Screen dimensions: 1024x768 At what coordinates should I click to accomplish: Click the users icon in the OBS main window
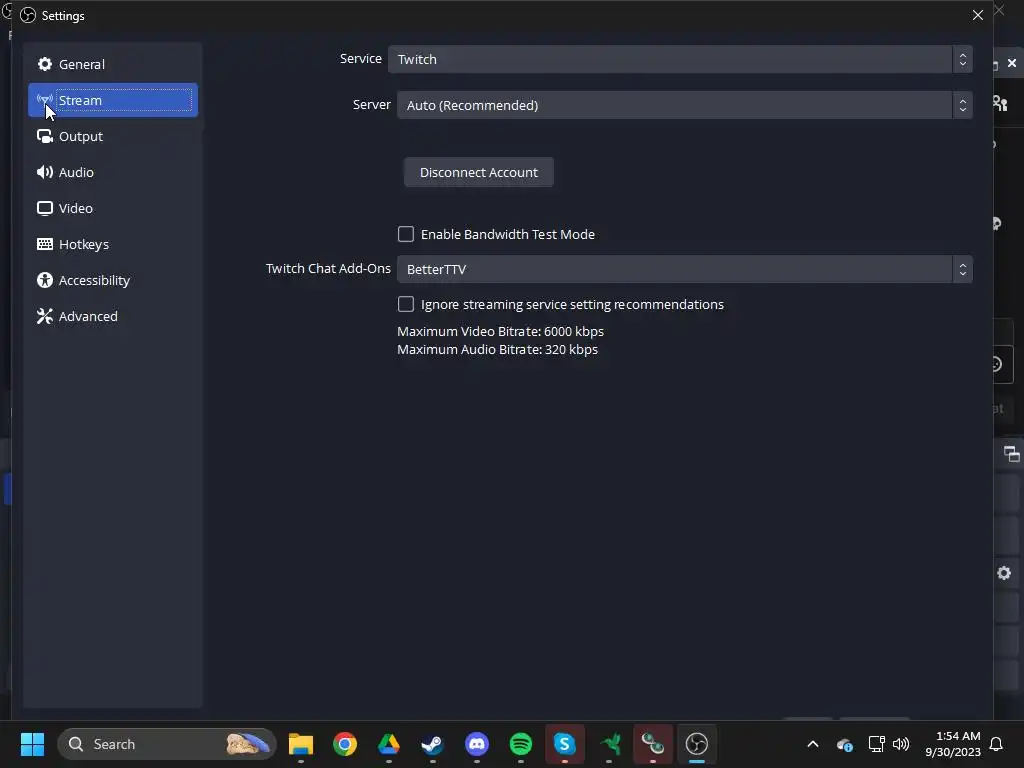tap(1000, 103)
